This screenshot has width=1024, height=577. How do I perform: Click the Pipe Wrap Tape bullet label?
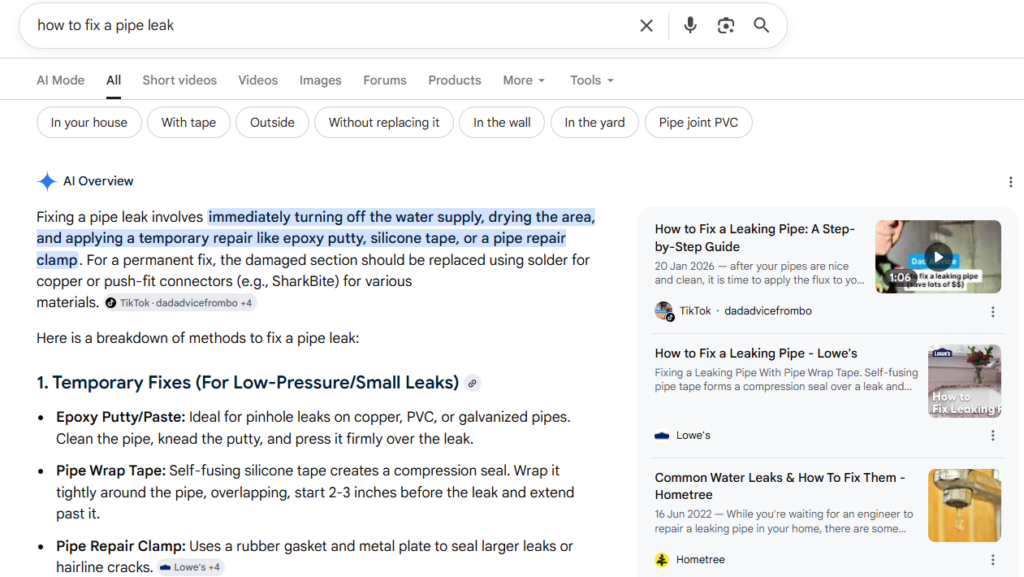[111, 471]
